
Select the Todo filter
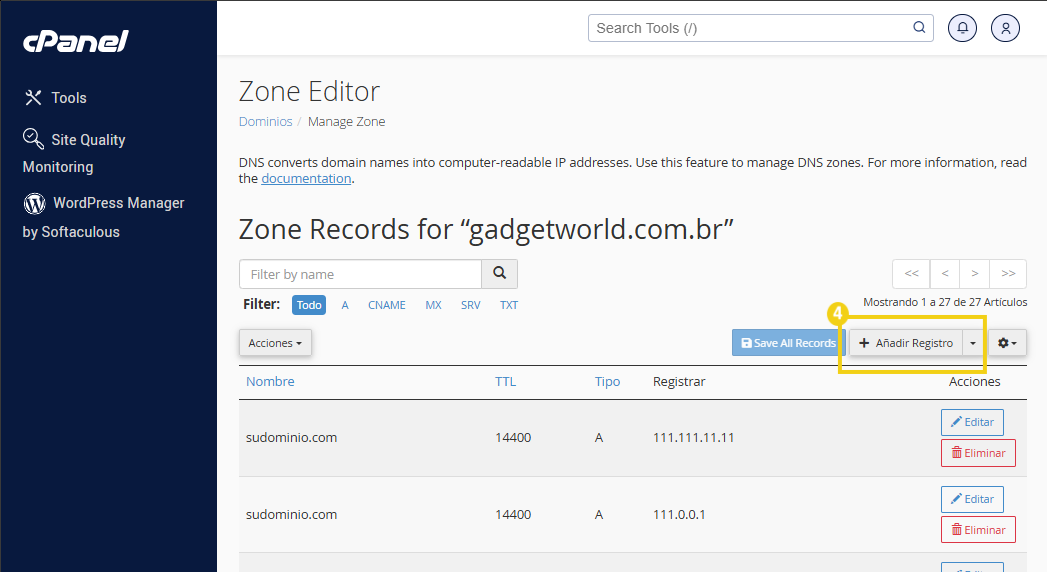[x=308, y=305]
